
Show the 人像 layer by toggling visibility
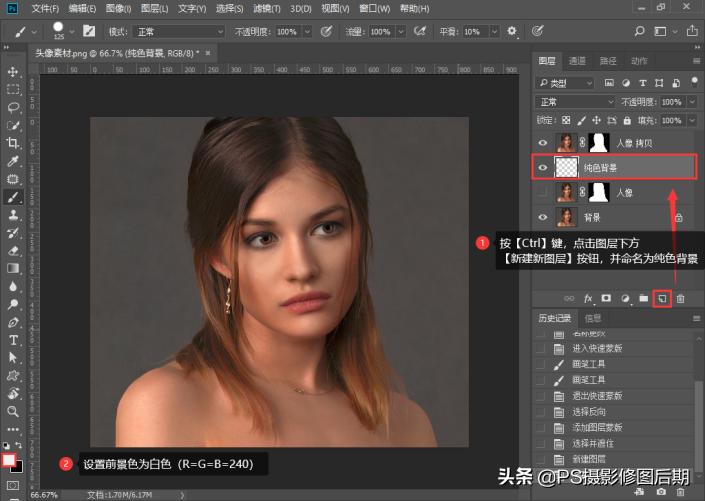tap(543, 192)
